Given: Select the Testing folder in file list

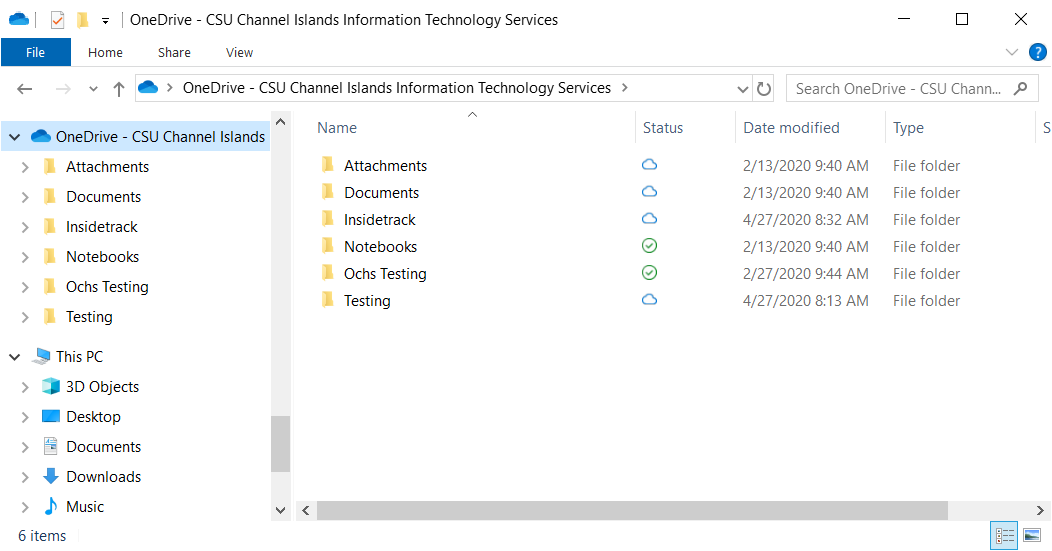Looking at the screenshot, I should pos(367,301).
